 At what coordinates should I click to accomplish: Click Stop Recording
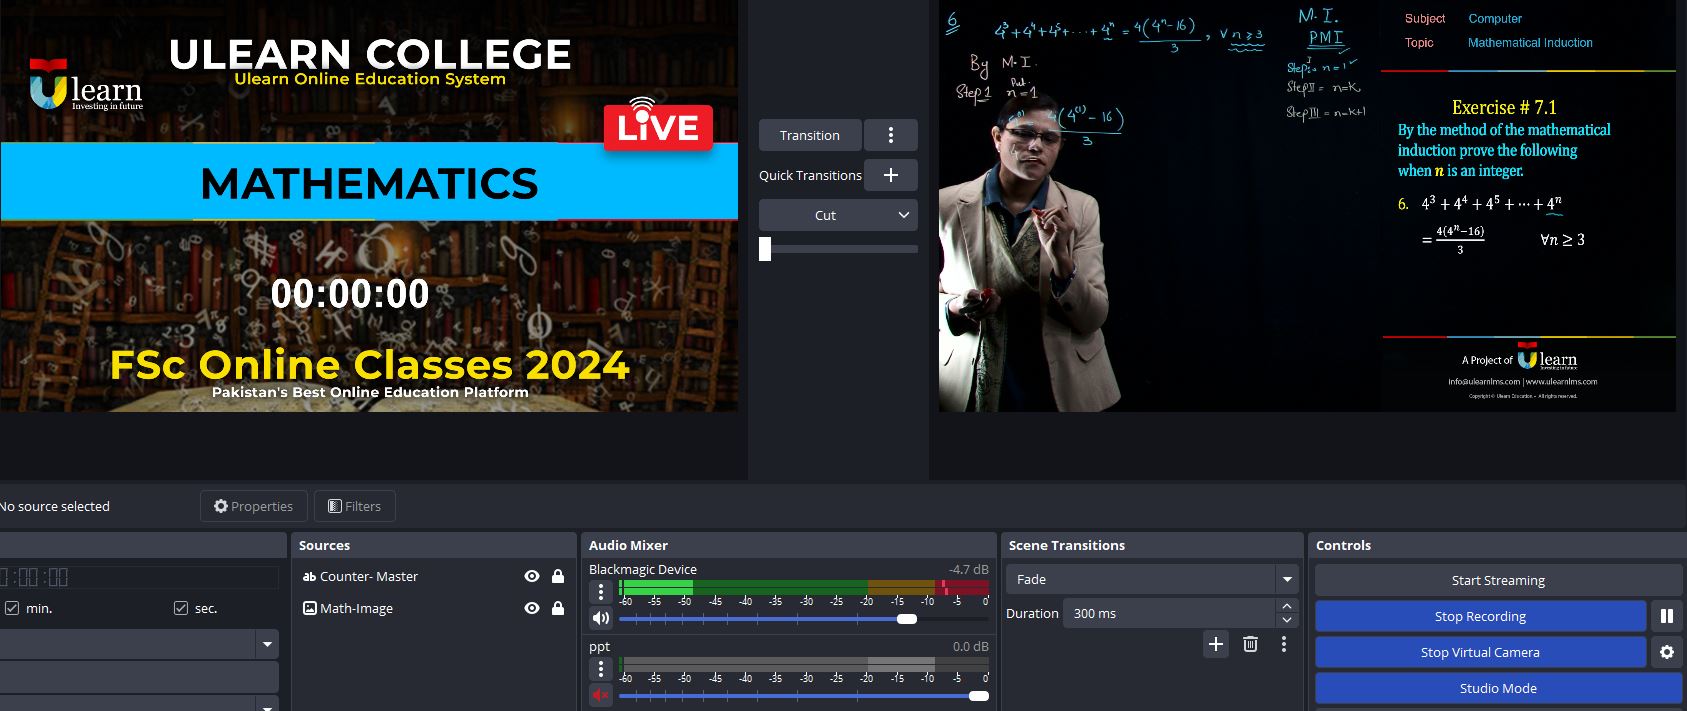pos(1480,616)
